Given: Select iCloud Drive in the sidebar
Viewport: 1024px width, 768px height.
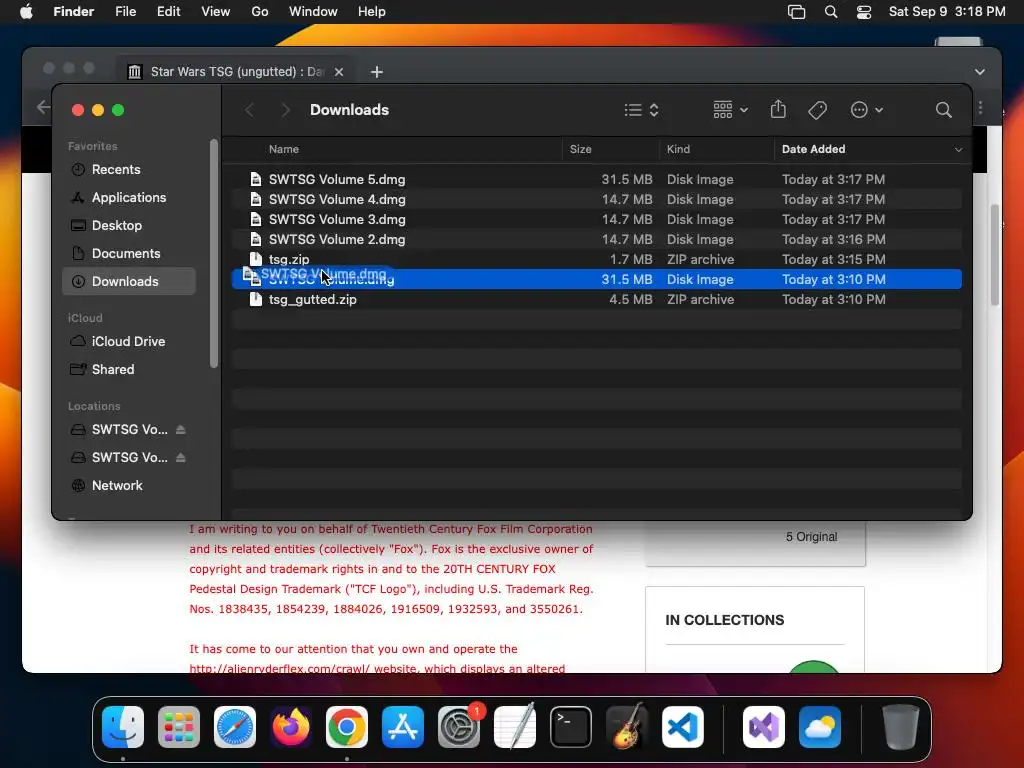Looking at the screenshot, I should [129, 342].
